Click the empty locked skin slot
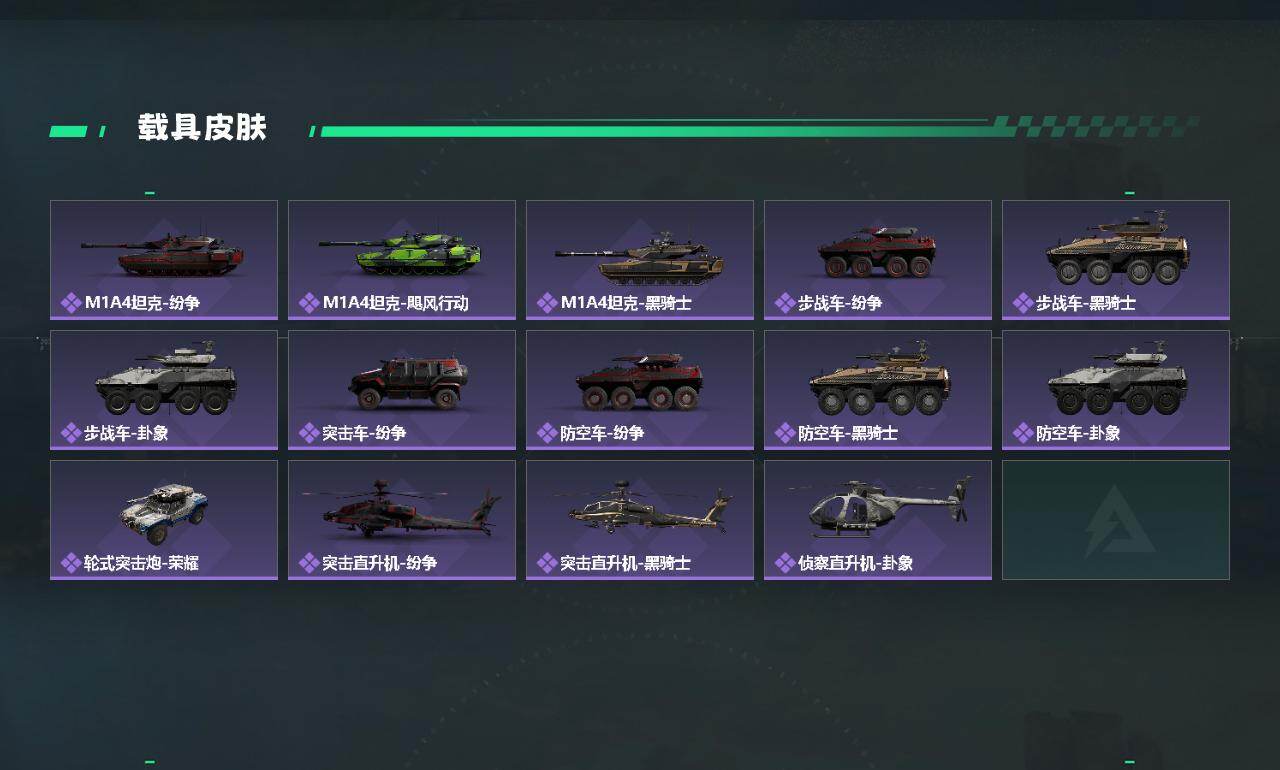The image size is (1280, 770). click(x=1116, y=520)
